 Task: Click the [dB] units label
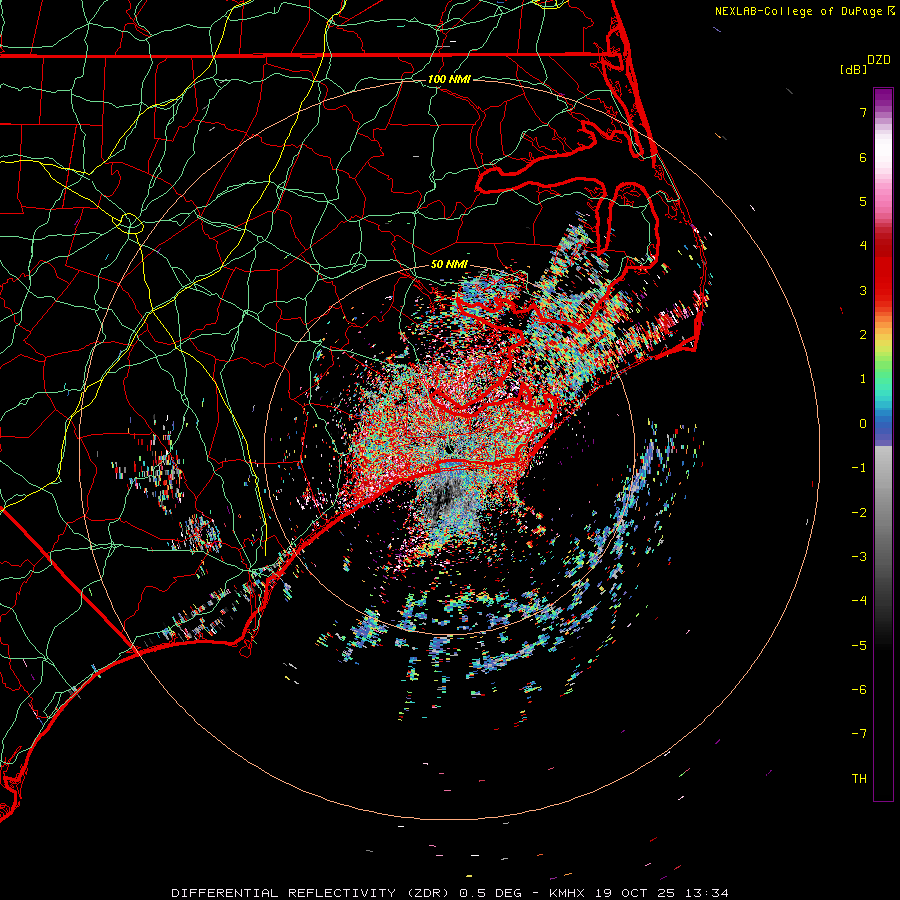[854, 69]
